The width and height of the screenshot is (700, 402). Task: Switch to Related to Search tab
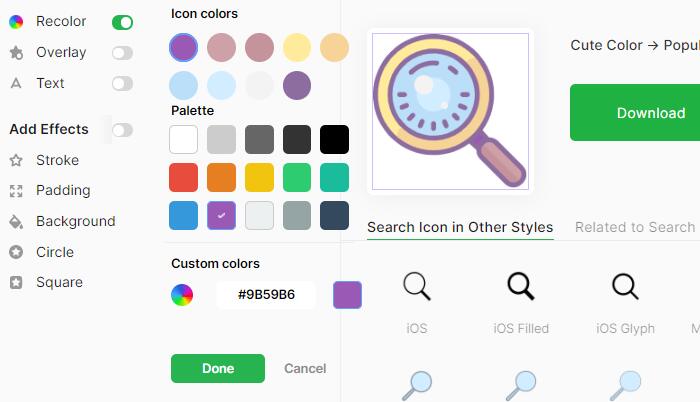(x=635, y=227)
